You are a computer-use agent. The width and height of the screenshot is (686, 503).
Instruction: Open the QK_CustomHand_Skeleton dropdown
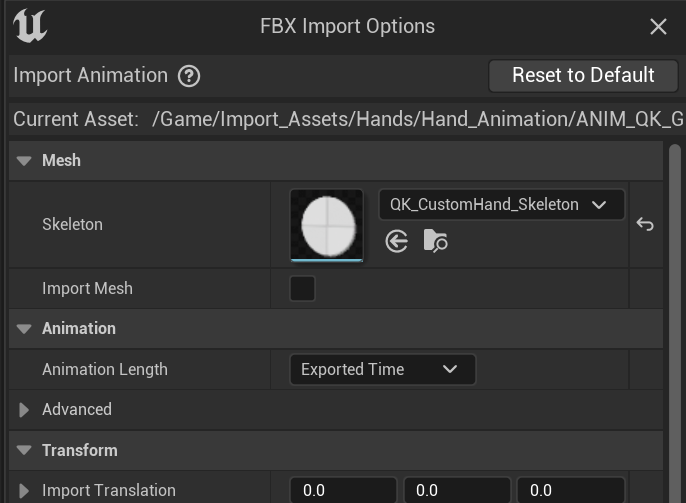[501, 204]
